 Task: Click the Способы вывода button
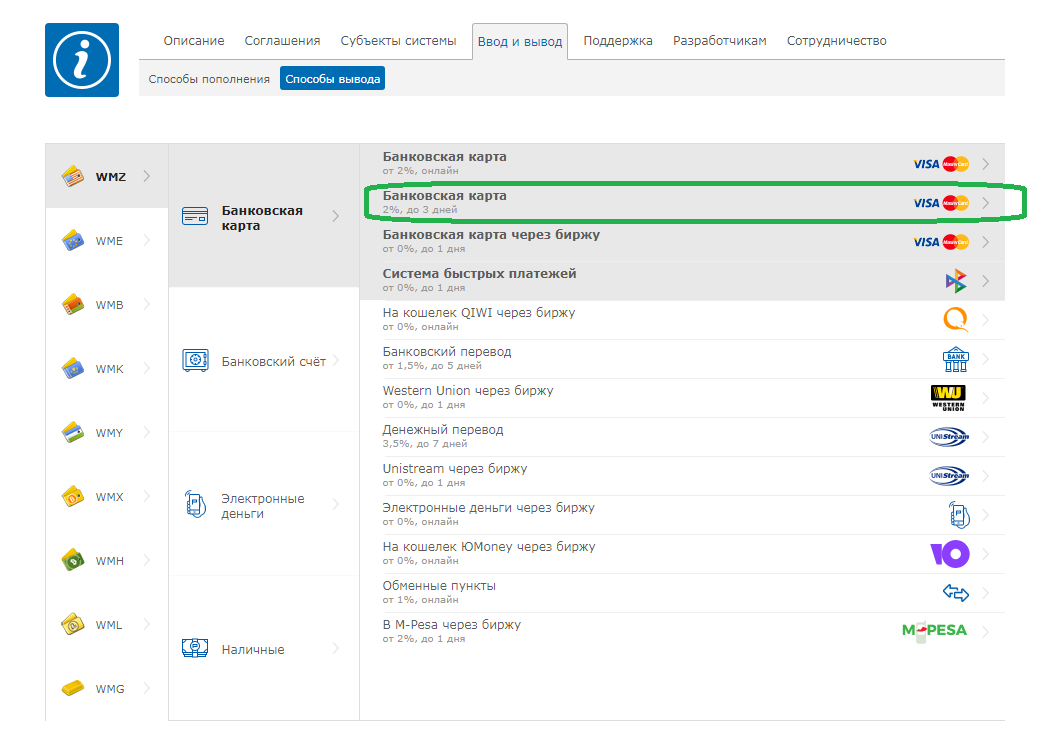tap(332, 79)
